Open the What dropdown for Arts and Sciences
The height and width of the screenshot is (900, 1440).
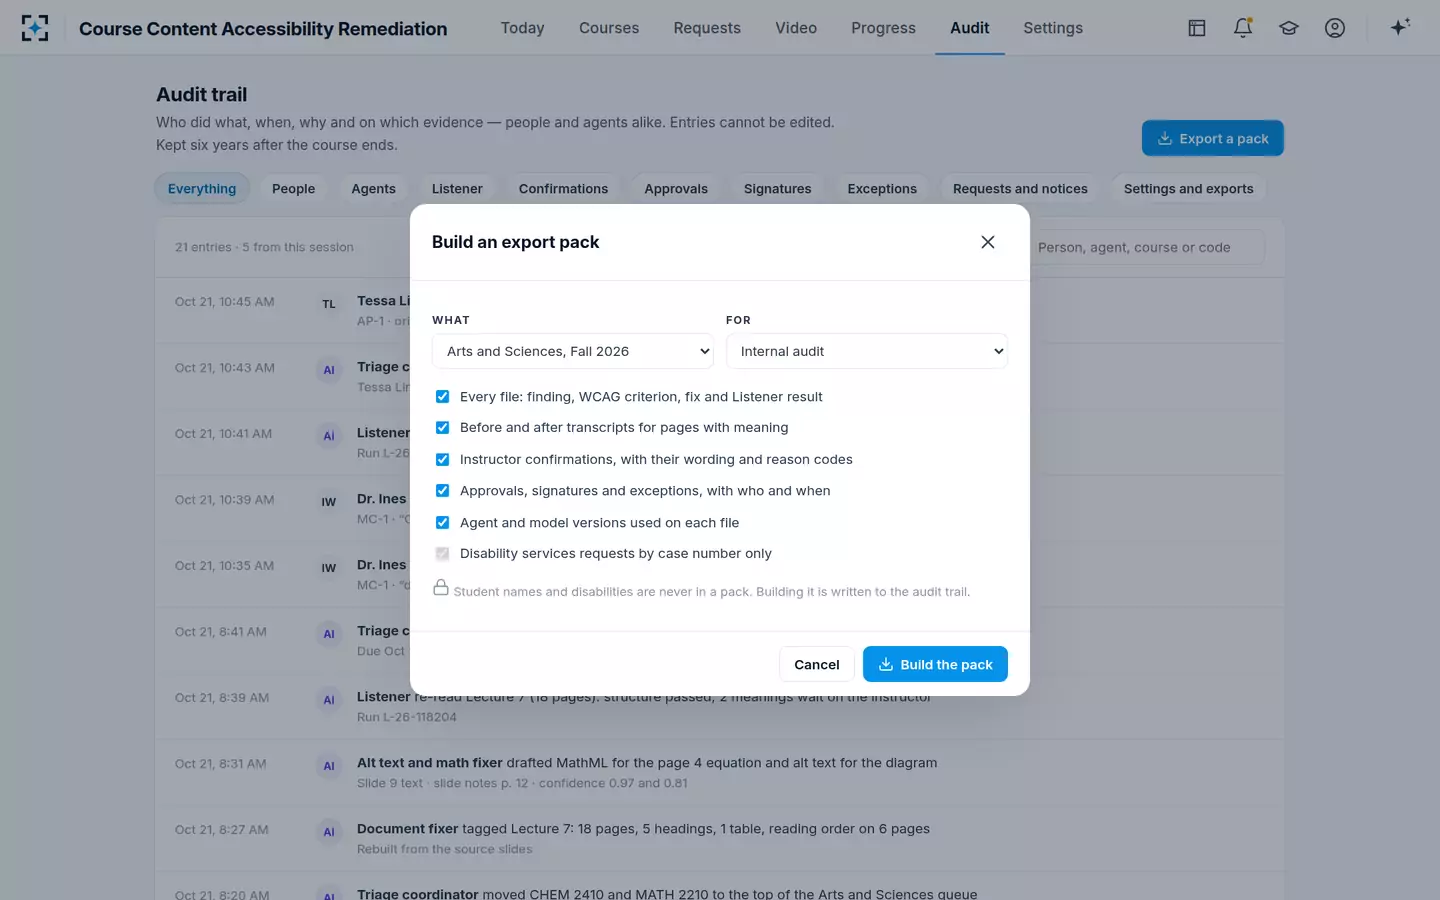tap(573, 351)
